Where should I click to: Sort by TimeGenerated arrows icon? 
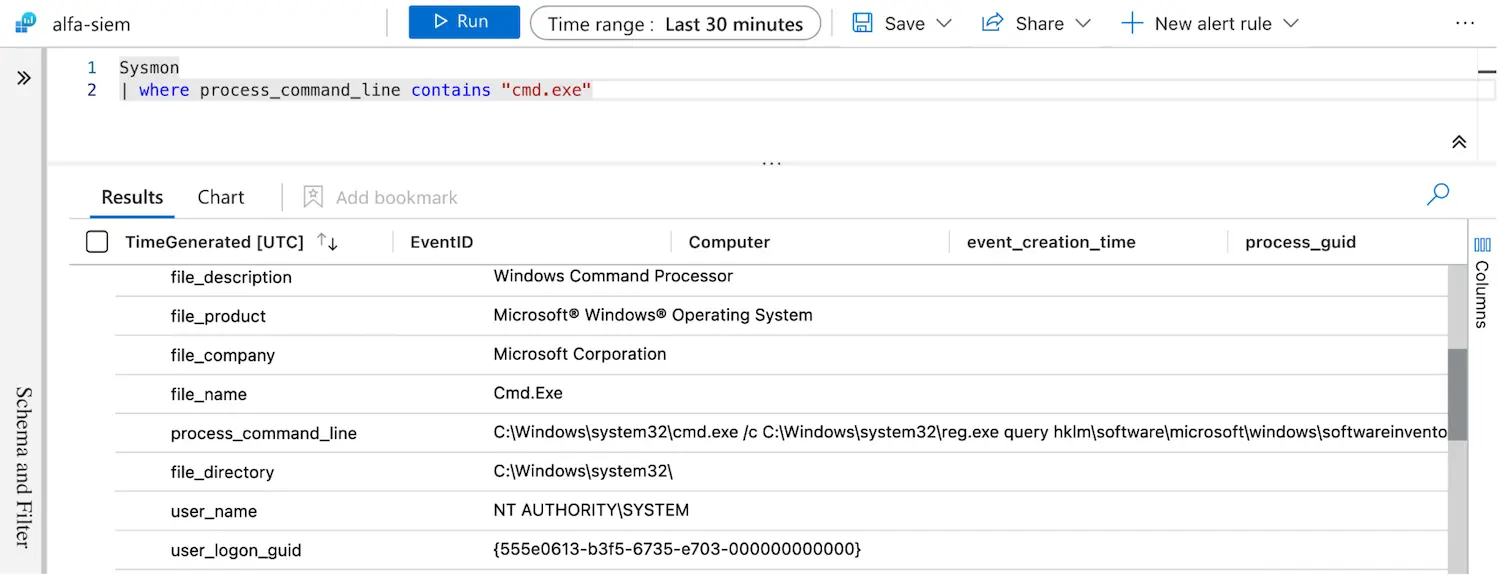(x=327, y=241)
